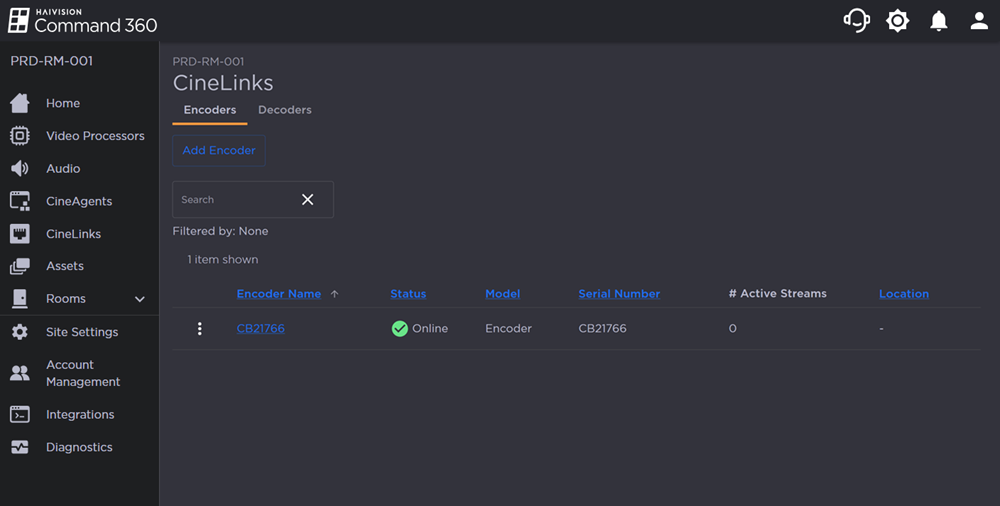Switch to the Decoders tab
The image size is (1000, 506).
285,110
